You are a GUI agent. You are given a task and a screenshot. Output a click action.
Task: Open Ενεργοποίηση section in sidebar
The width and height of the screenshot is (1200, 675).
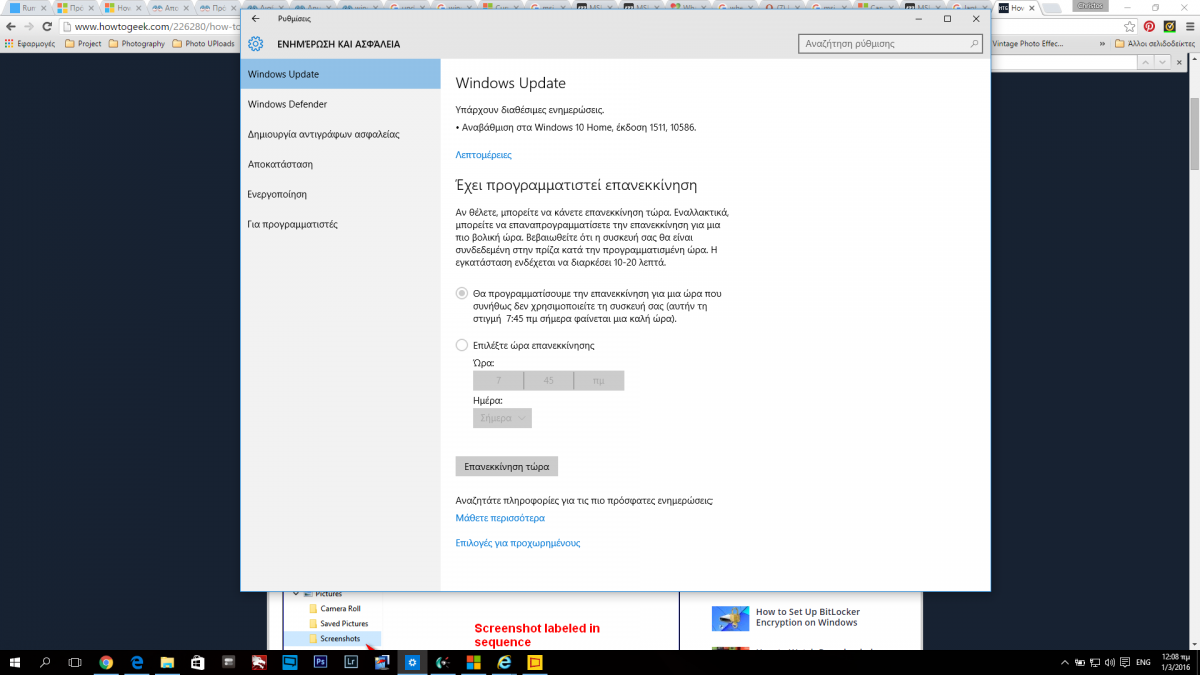(x=341, y=194)
